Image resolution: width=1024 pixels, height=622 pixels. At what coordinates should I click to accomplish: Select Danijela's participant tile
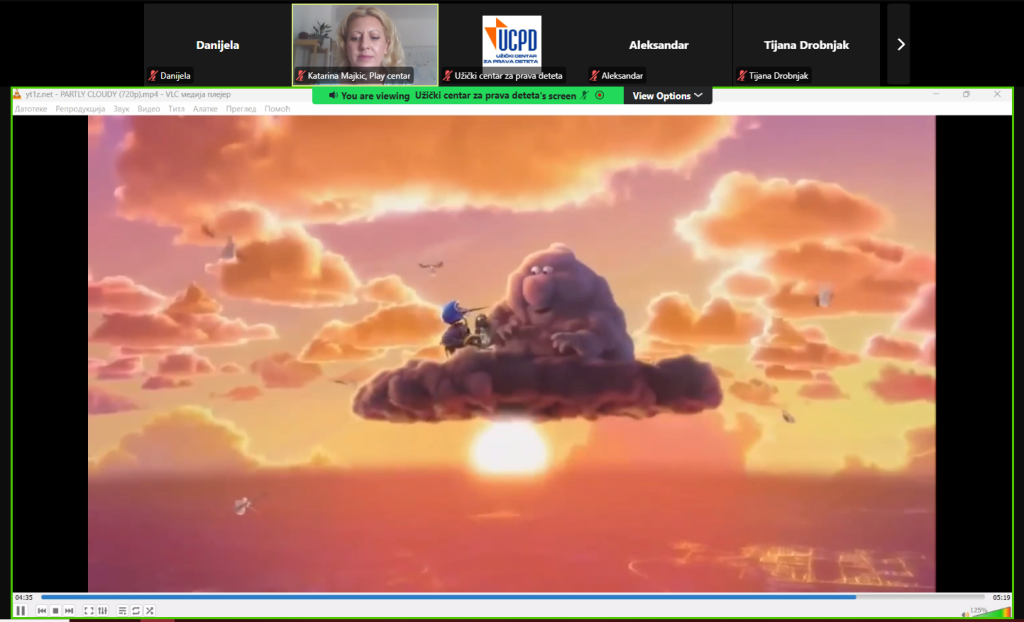[217, 44]
